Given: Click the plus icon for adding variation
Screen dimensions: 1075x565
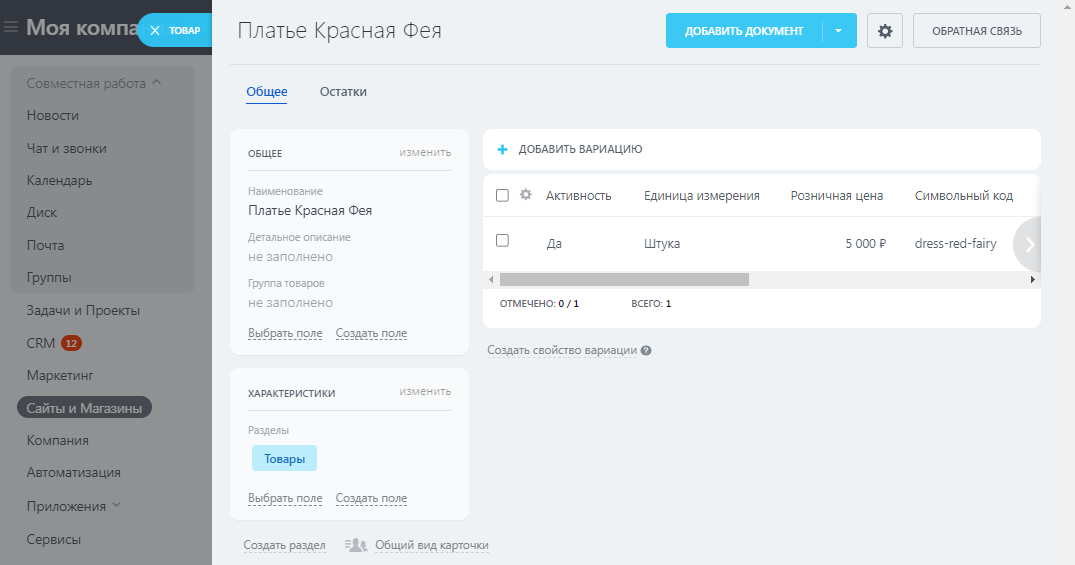Looking at the screenshot, I should (x=503, y=149).
